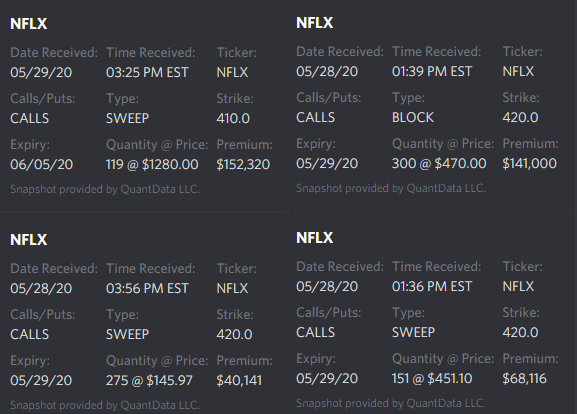Screen dimensions: 577x414
Task: Click the NFLX title above the BLOCK trade
Action: (315, 23)
